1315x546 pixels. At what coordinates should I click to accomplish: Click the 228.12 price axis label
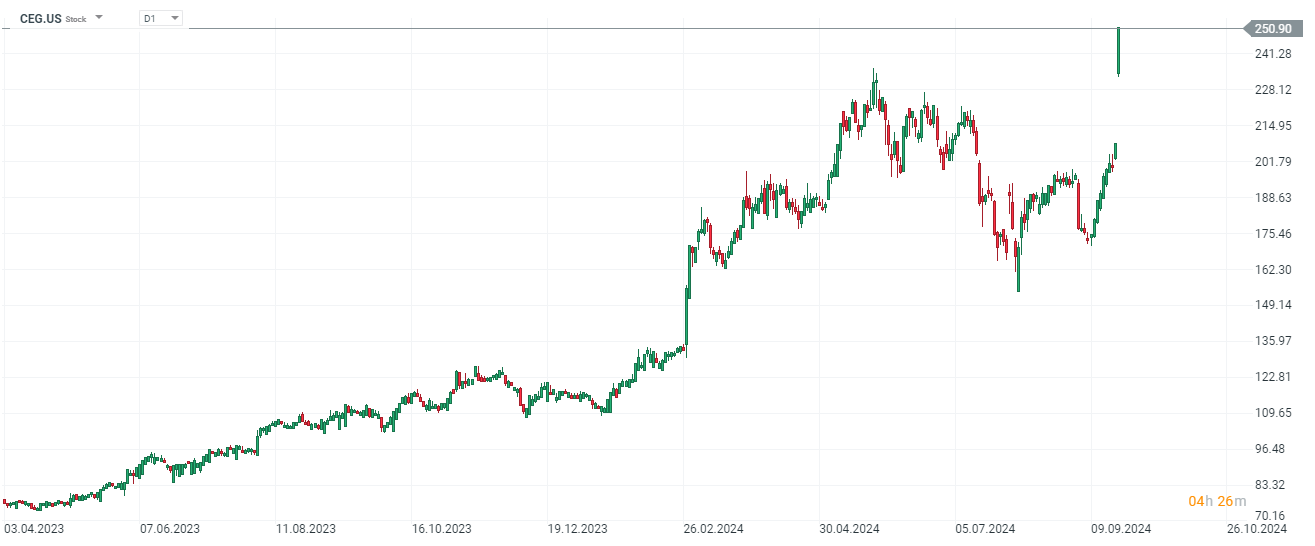[x=1272, y=90]
